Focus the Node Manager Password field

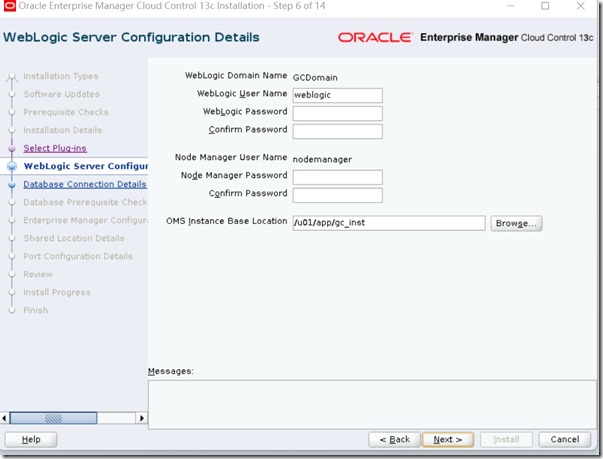point(338,177)
